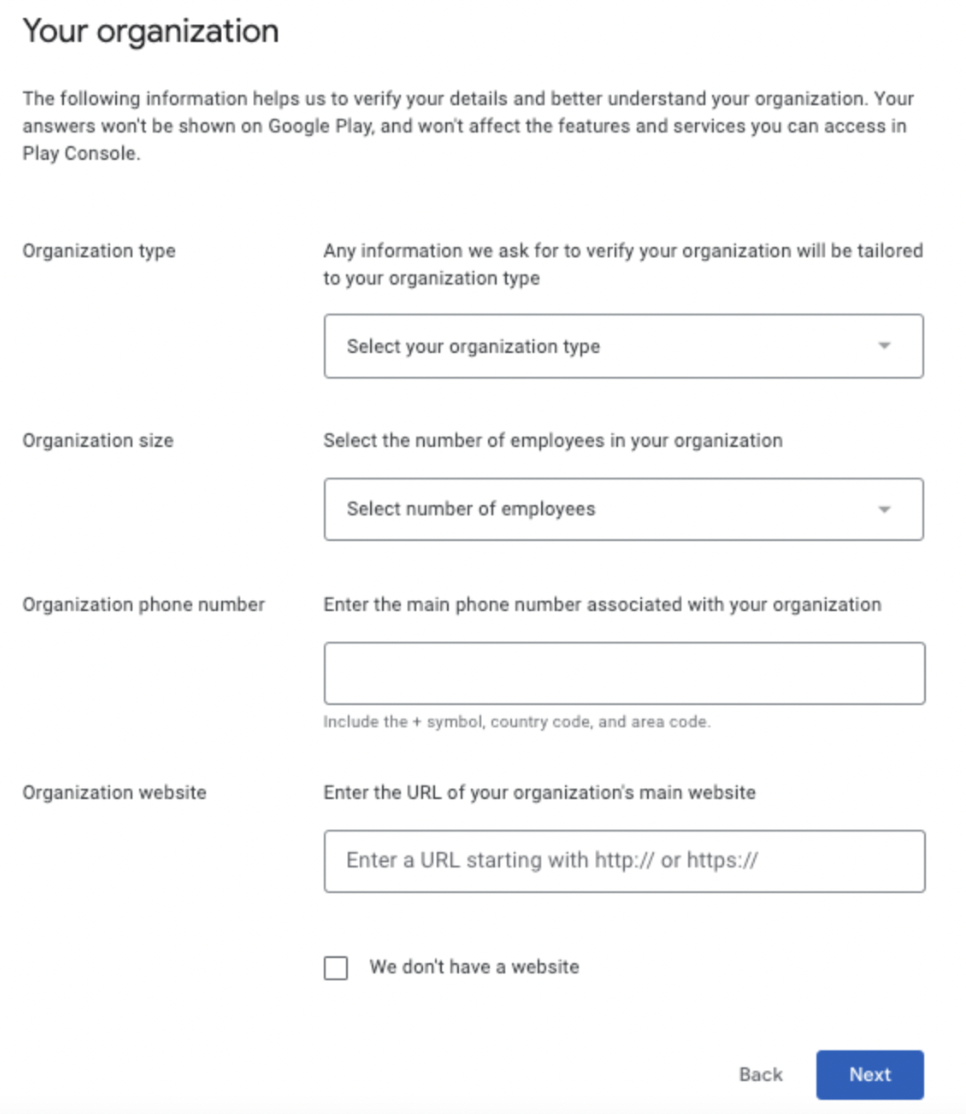Click the 'Your organization' page heading
966x1114 pixels.
[151, 31]
